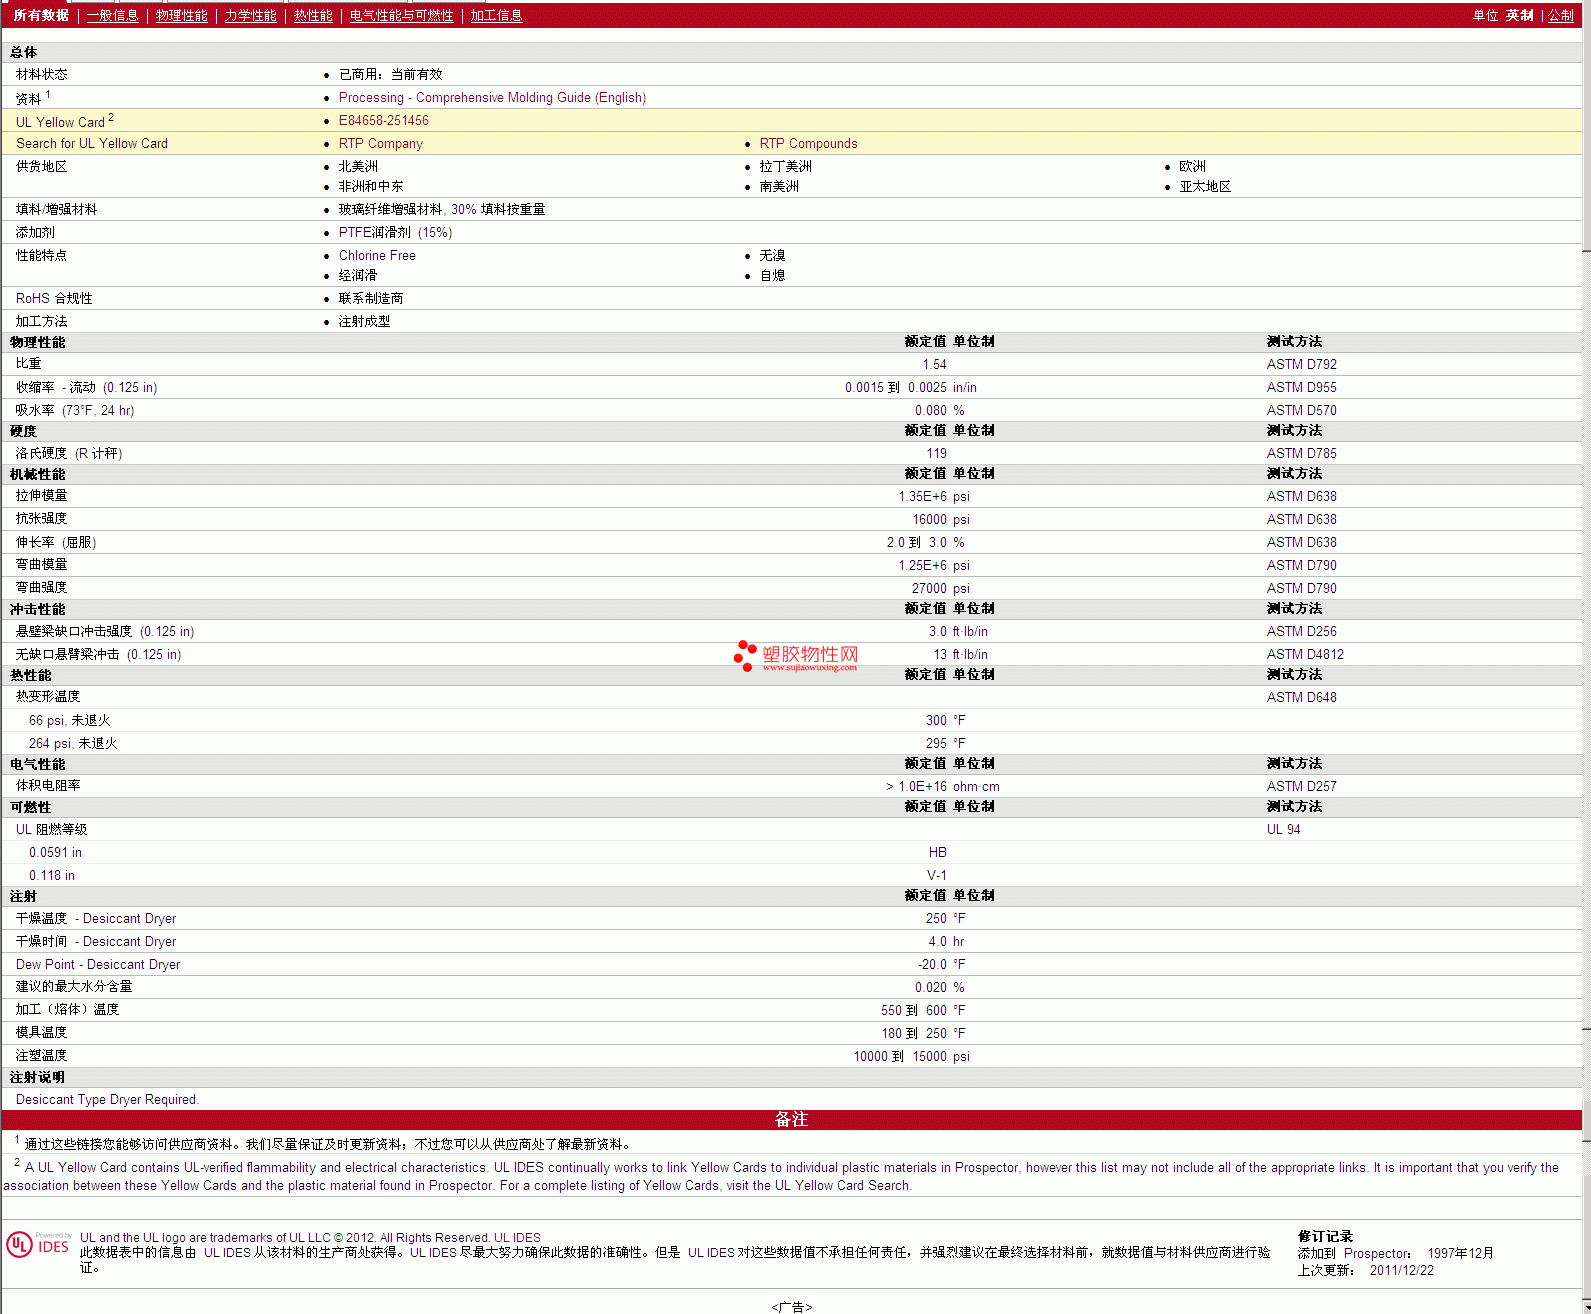The height and width of the screenshot is (1314, 1591).
Task: Open the 物理性能 tab
Action: pos(181,15)
